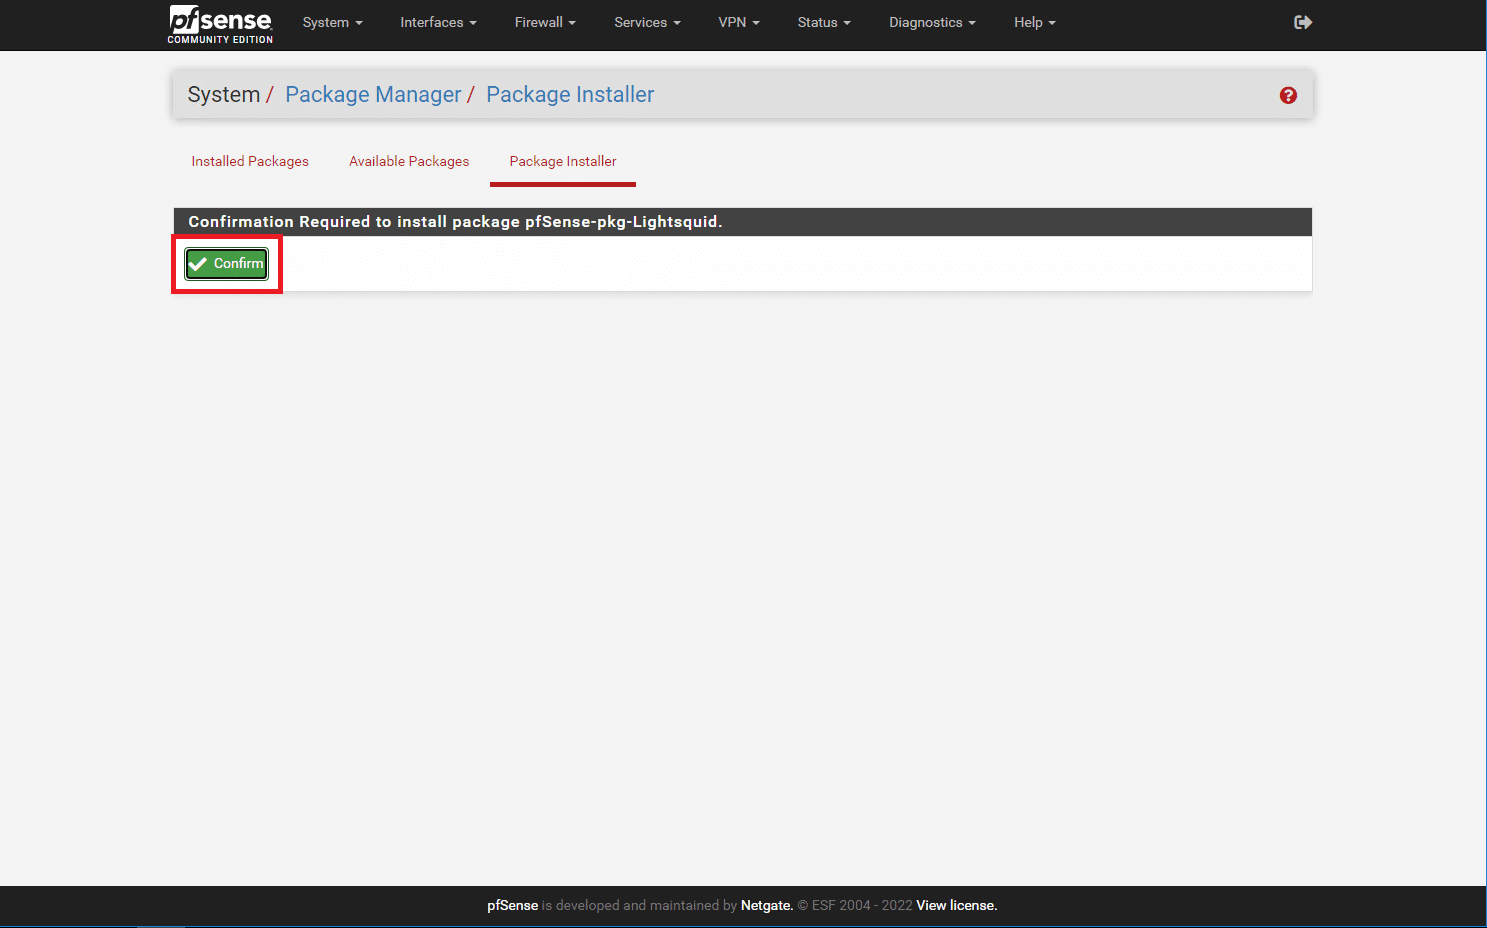The image size is (1487, 928).
Task: Expand the Services menu
Action: click(647, 22)
